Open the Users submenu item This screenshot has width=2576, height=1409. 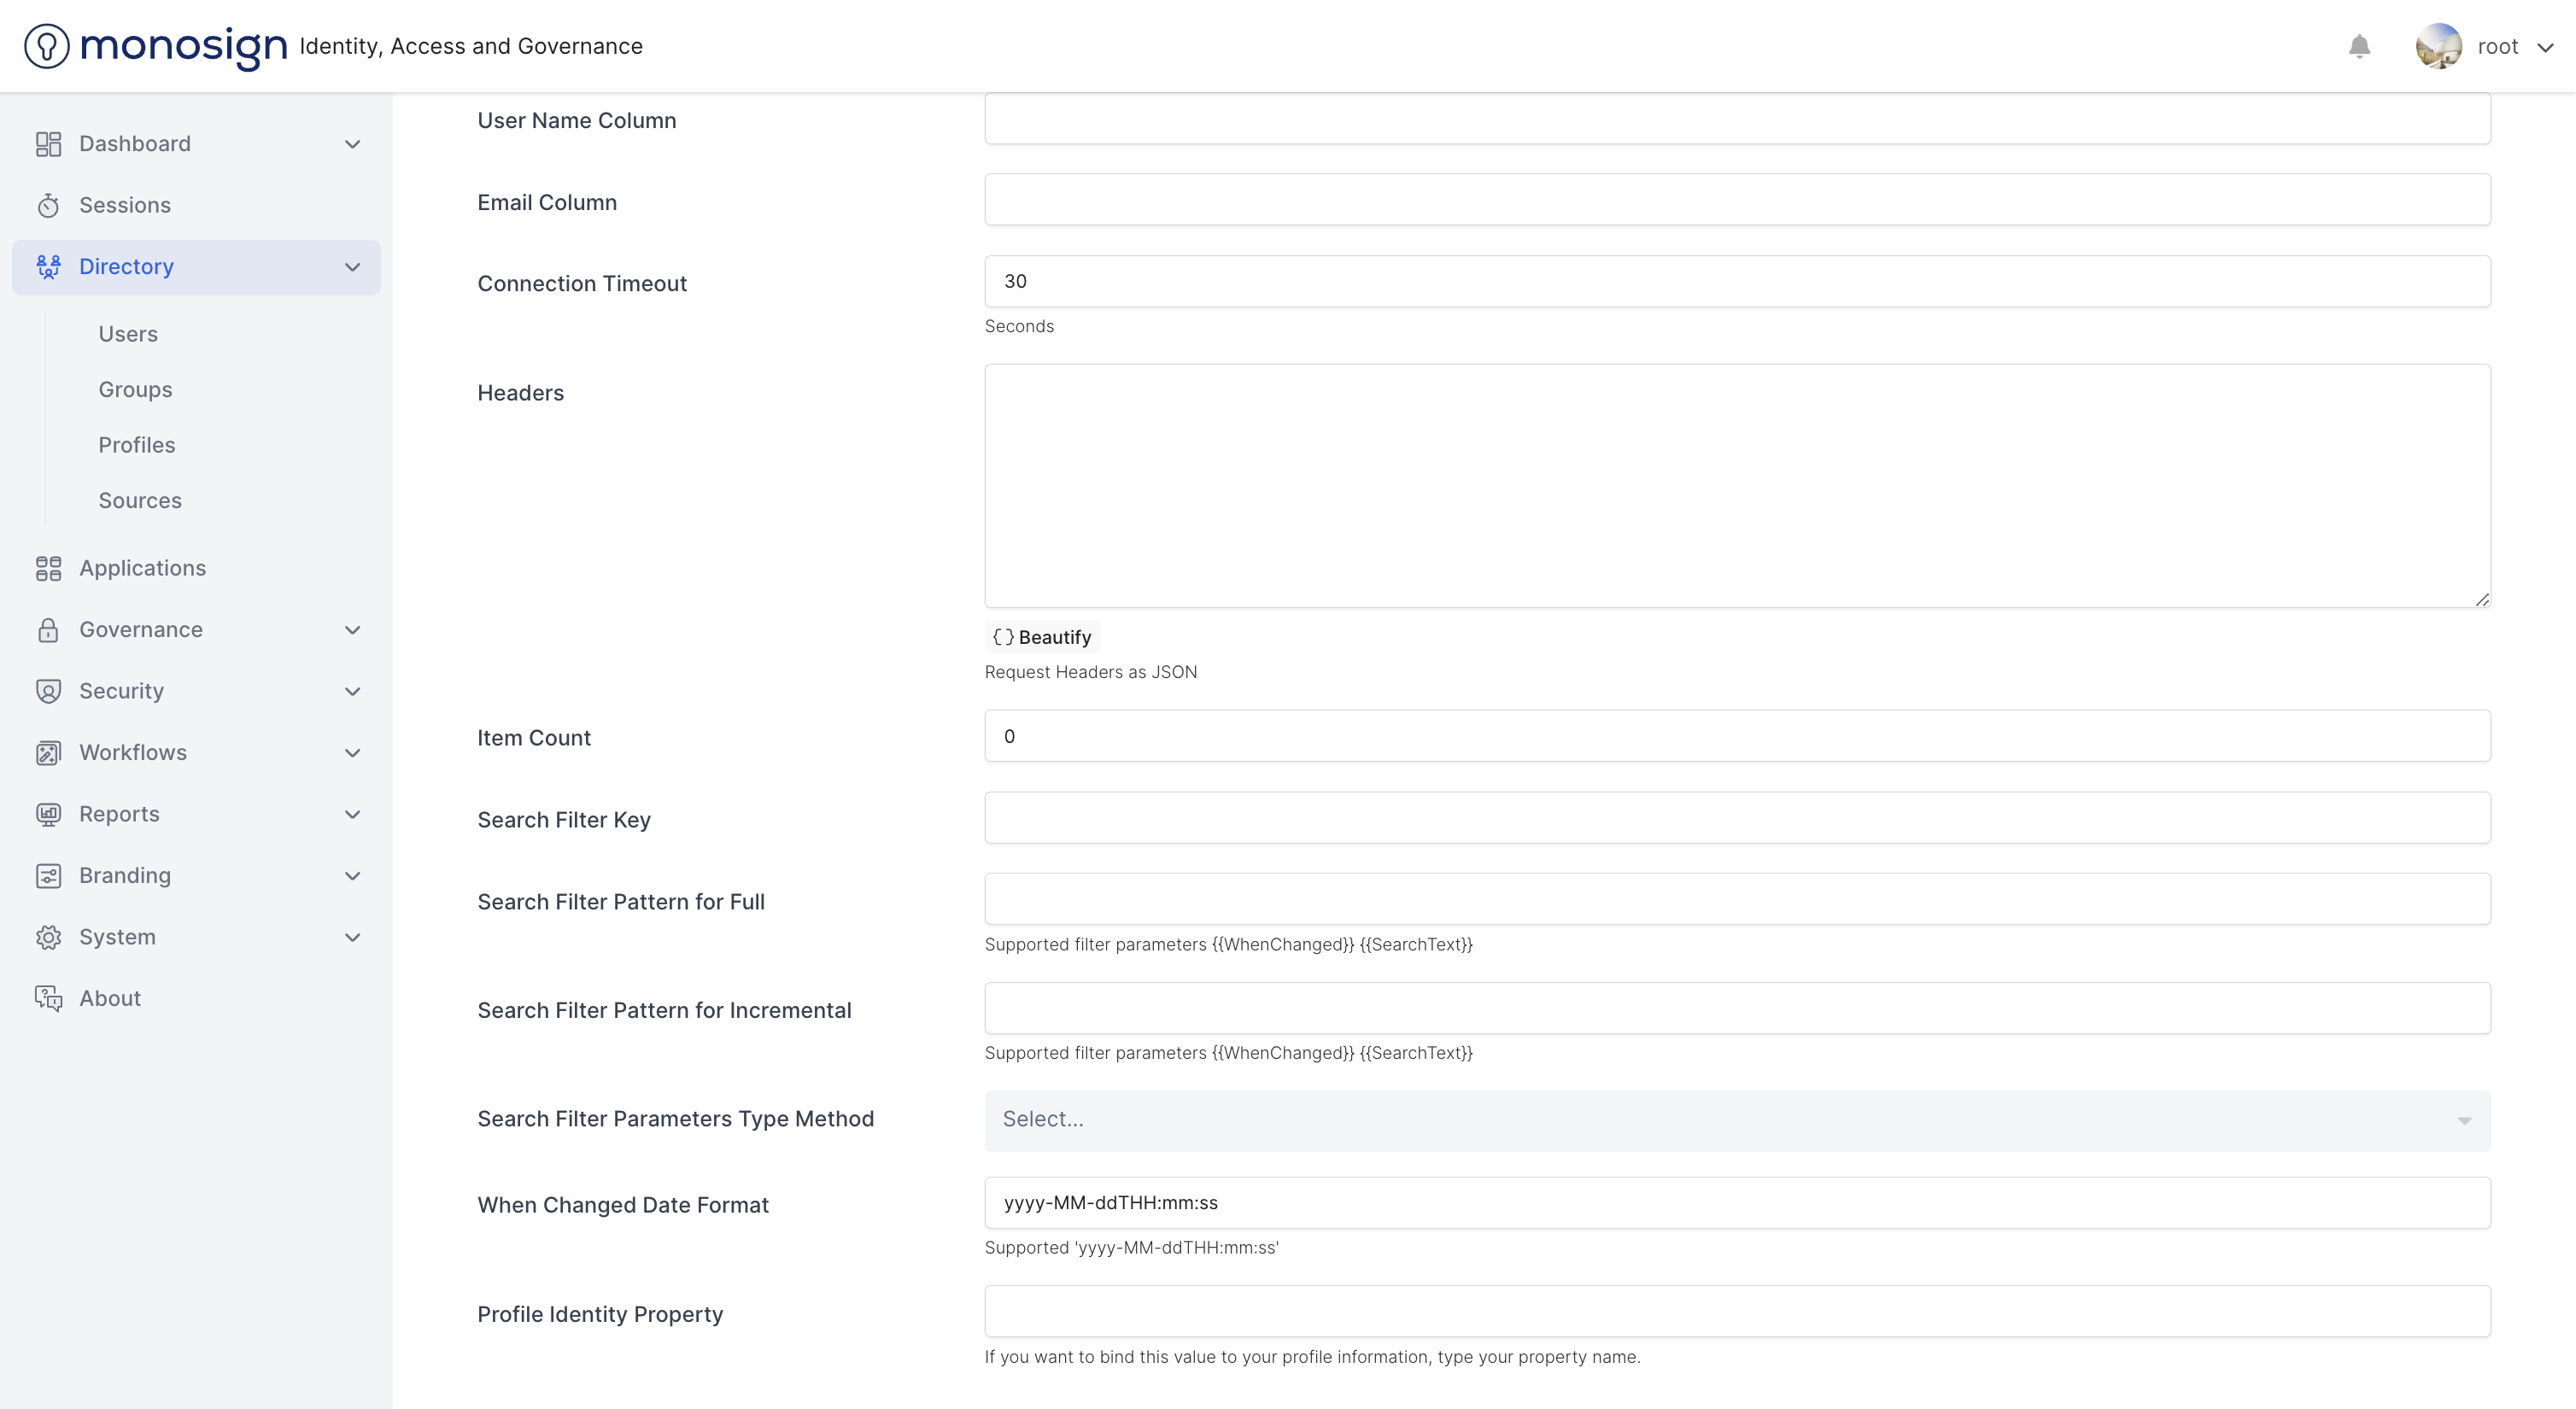[x=128, y=334]
